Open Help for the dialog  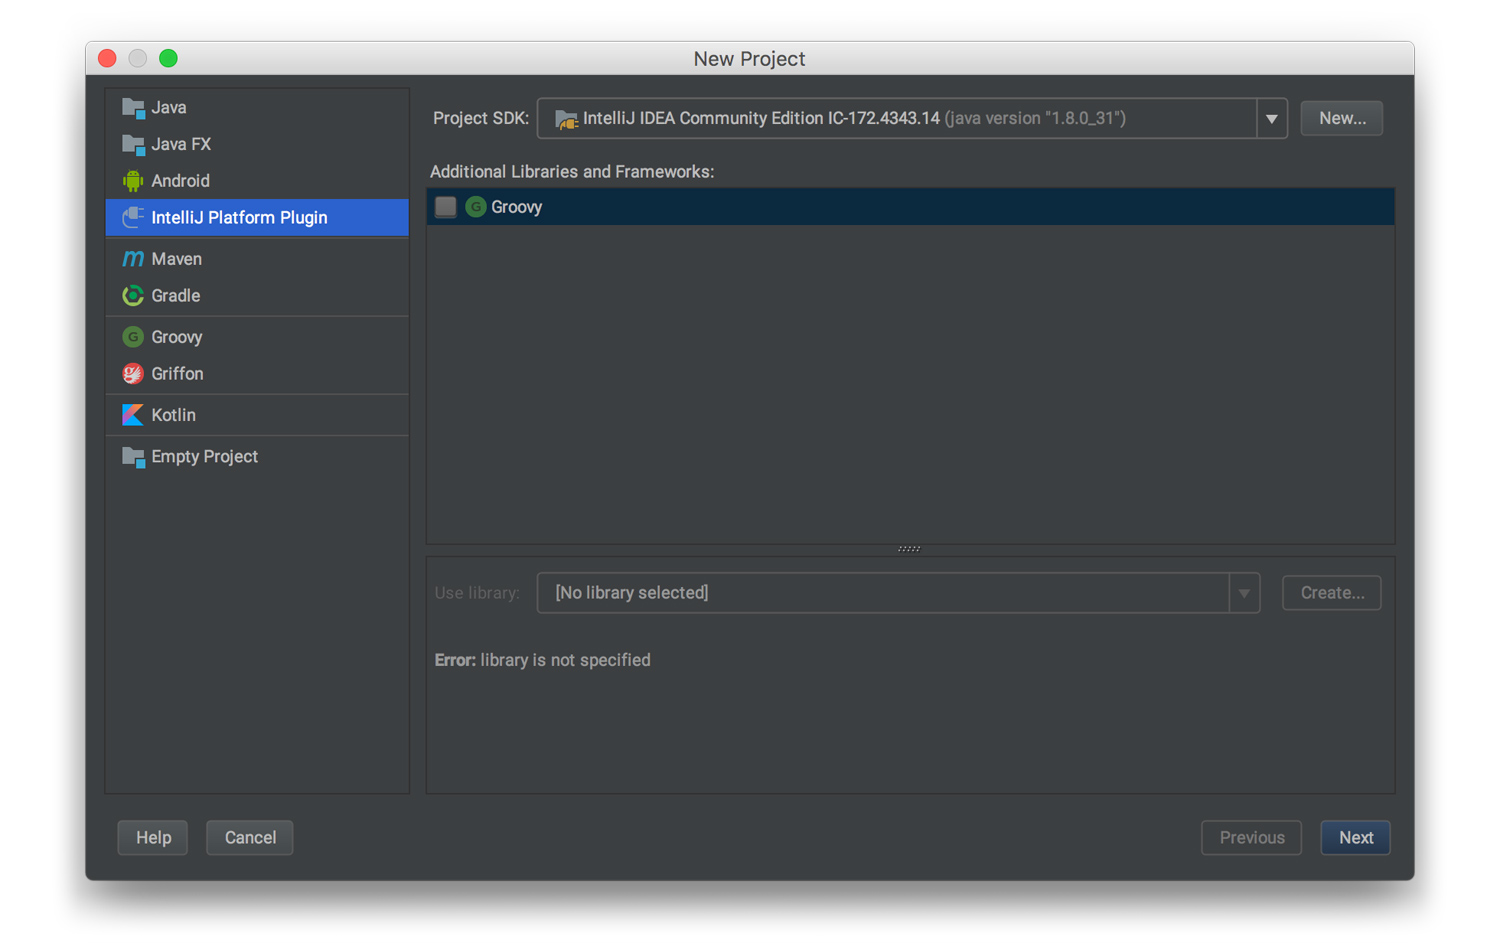click(153, 838)
